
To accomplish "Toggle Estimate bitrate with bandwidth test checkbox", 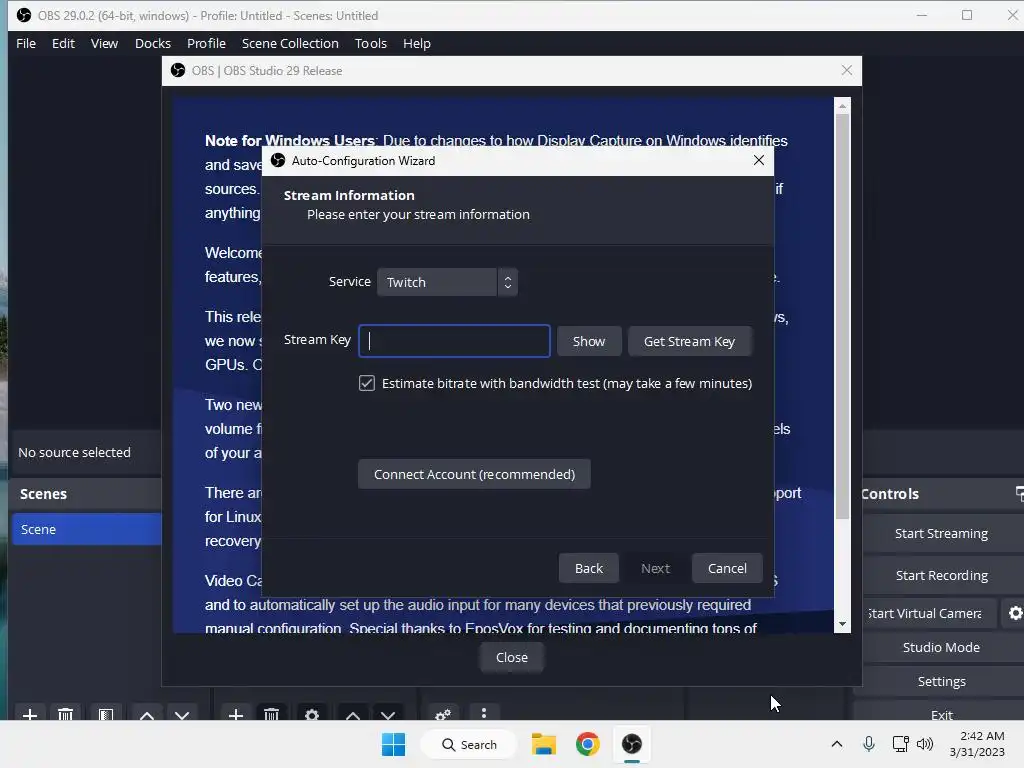I will coord(366,383).
